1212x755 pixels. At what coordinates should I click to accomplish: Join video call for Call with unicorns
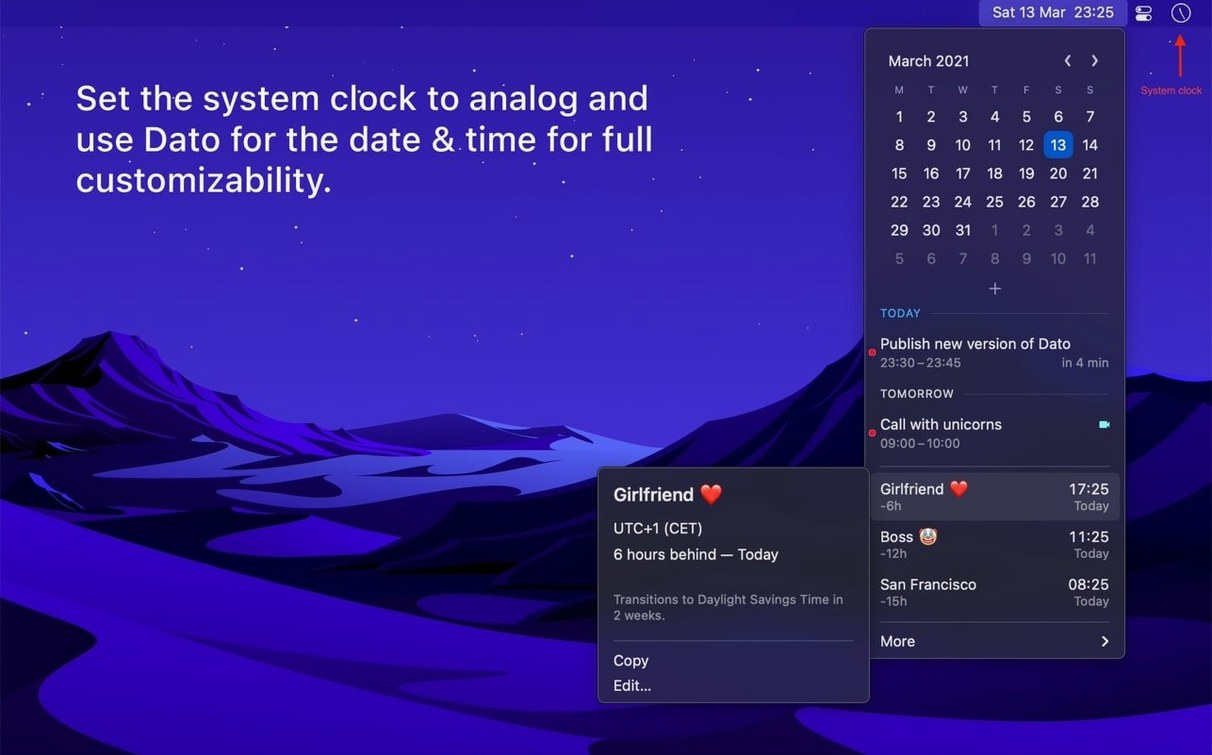pyautogui.click(x=1104, y=425)
